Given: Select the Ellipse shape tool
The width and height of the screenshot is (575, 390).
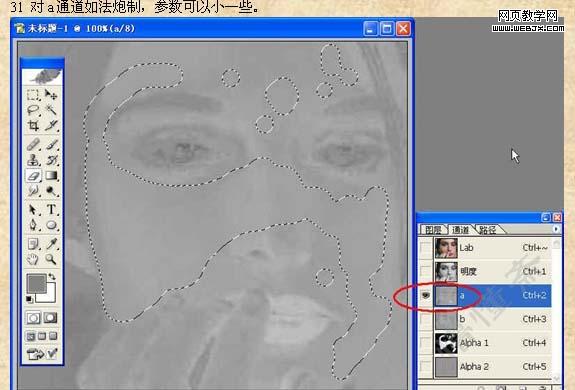Looking at the screenshot, I should pyautogui.click(x=51, y=225).
